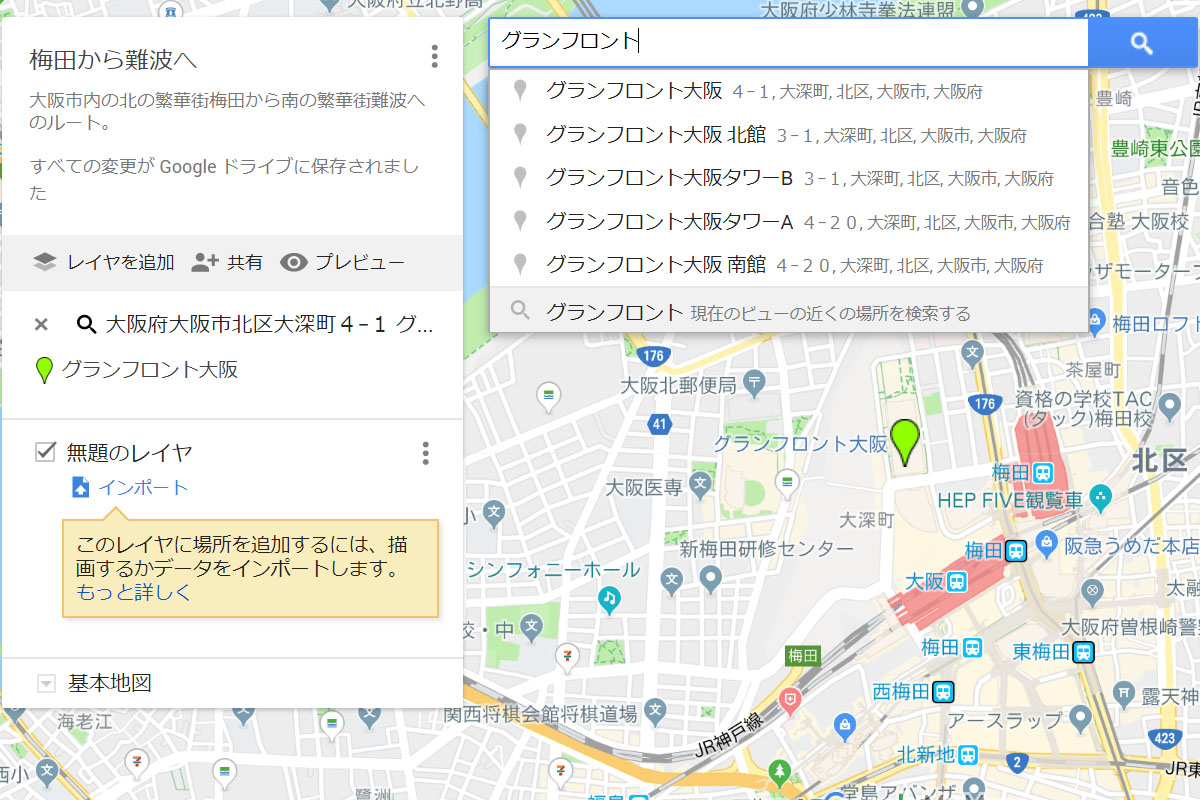Open the 無題のレイヤ layer options menu

point(425,453)
